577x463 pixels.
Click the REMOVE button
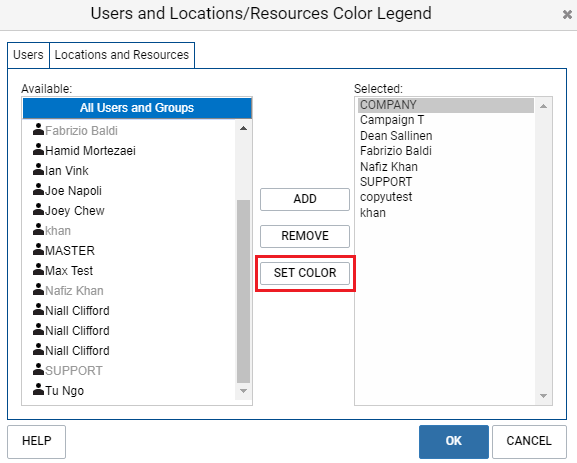[305, 236]
